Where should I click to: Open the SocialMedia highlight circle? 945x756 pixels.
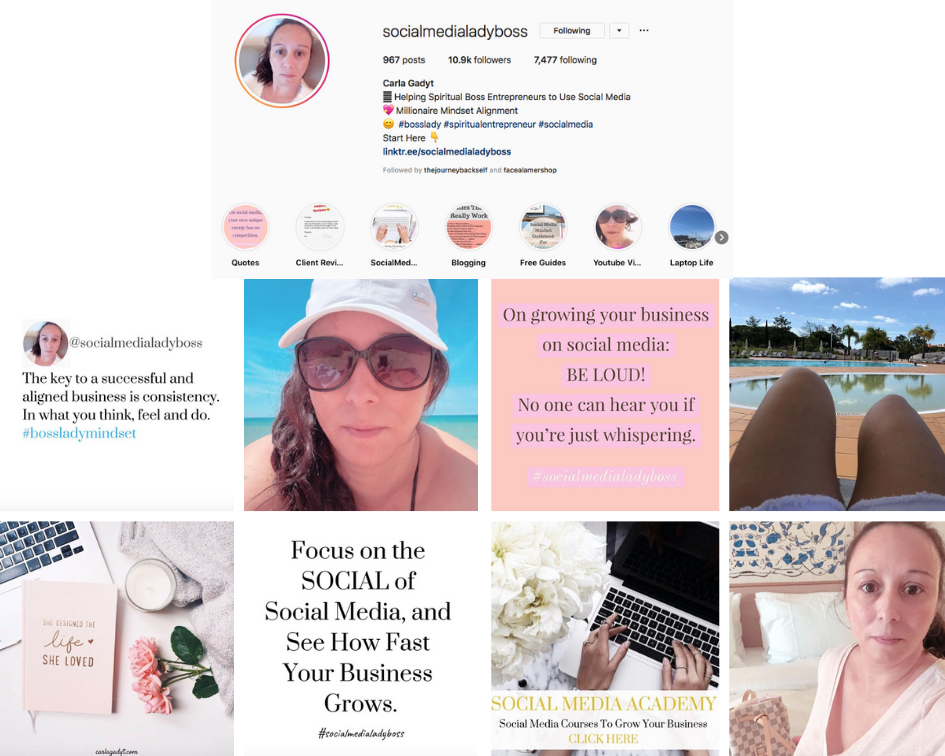(x=394, y=227)
